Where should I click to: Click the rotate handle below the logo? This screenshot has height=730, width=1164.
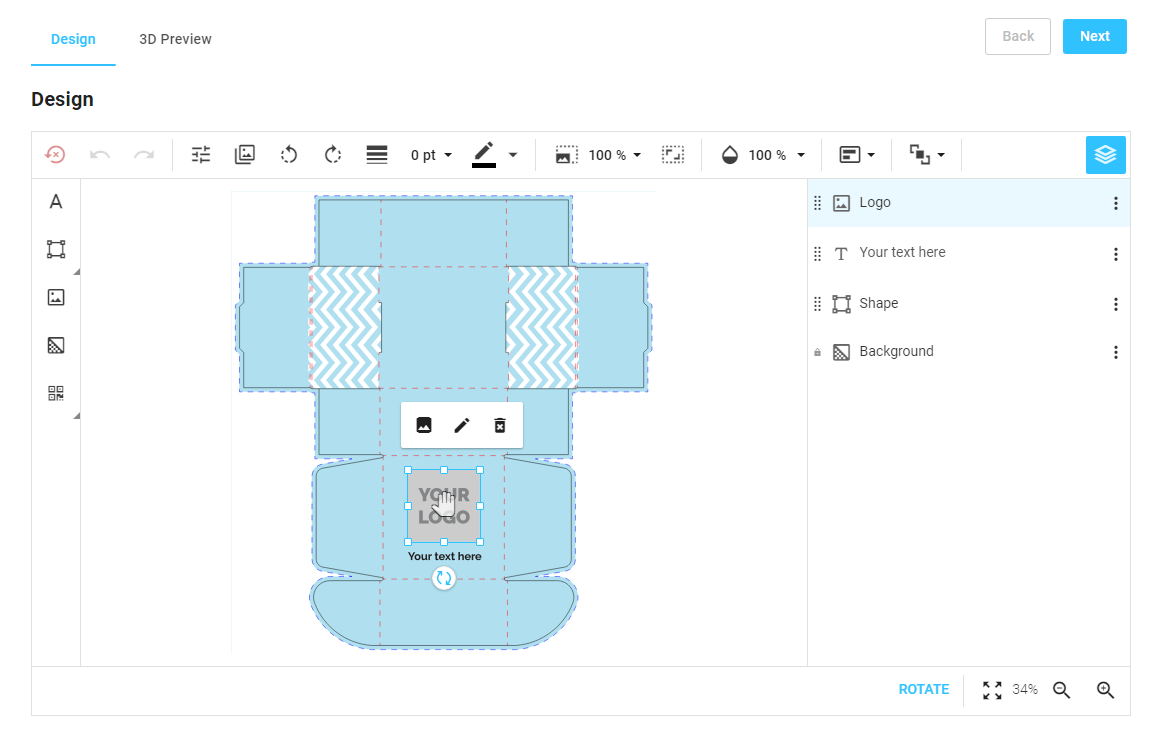point(444,578)
